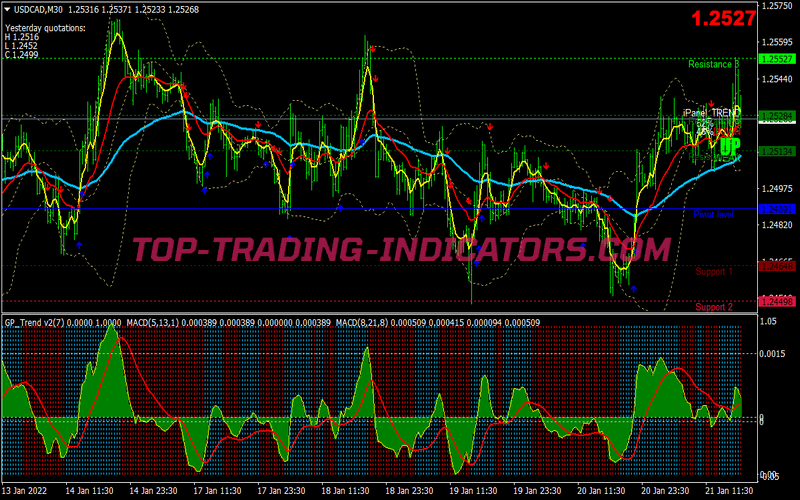The width and height of the screenshot is (800, 500).
Task: Open the chart menu triangle beside USDCAD,M30
Action: (x=7, y=9)
